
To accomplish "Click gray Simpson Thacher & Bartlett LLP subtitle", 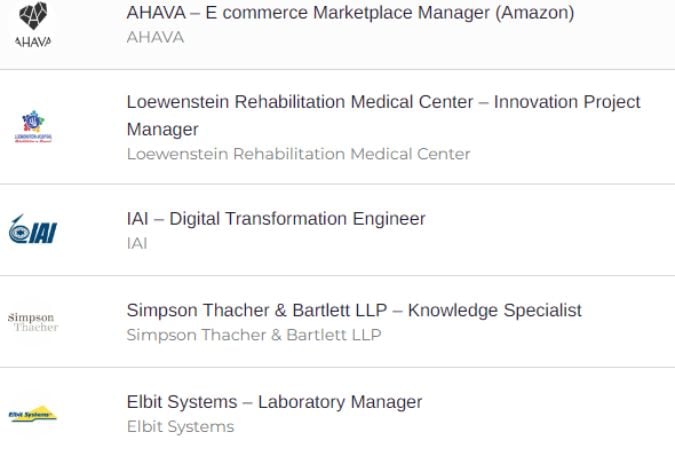I will [254, 335].
